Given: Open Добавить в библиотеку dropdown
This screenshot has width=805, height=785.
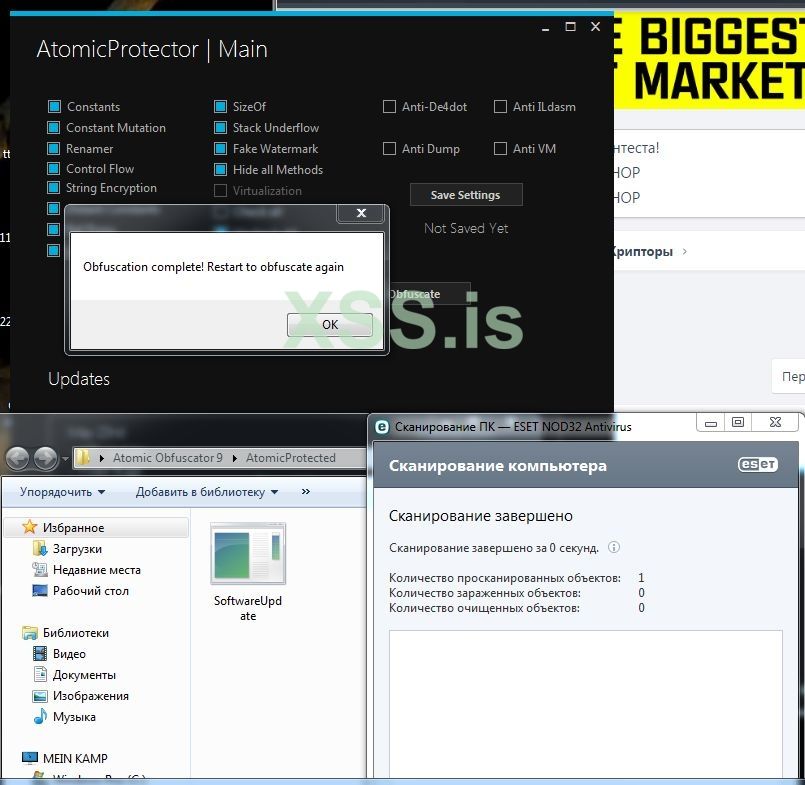Looking at the screenshot, I should (206, 492).
